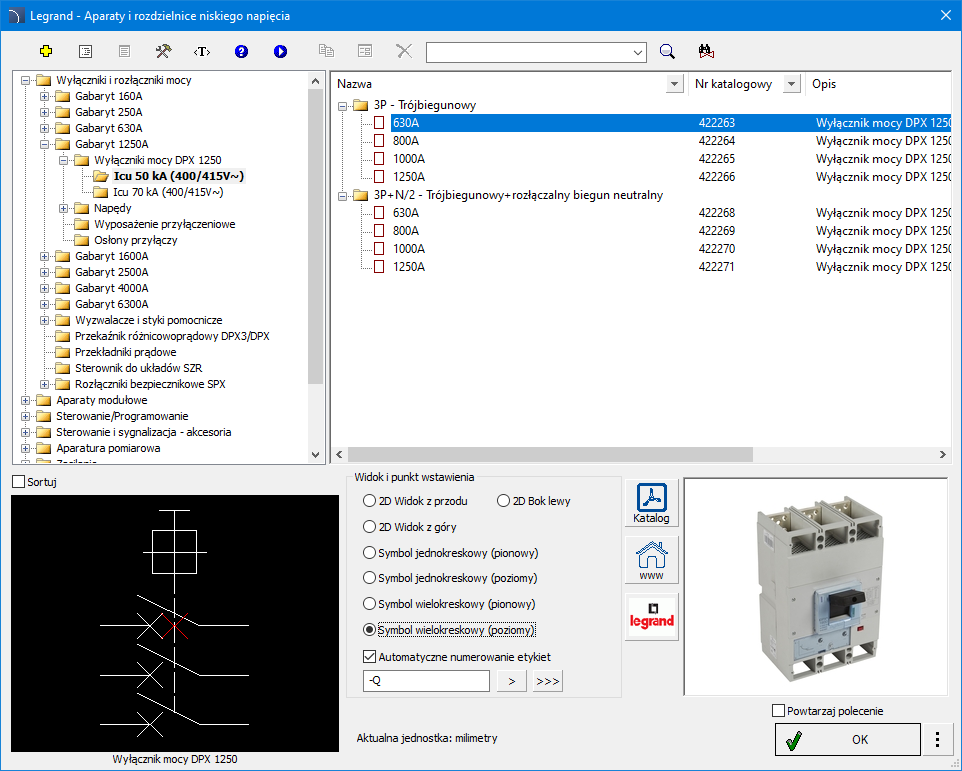Screen dimensions: 962x771
Task: Click the Aparaty modułowe folder icon
Action: pyautogui.click(x=44, y=400)
